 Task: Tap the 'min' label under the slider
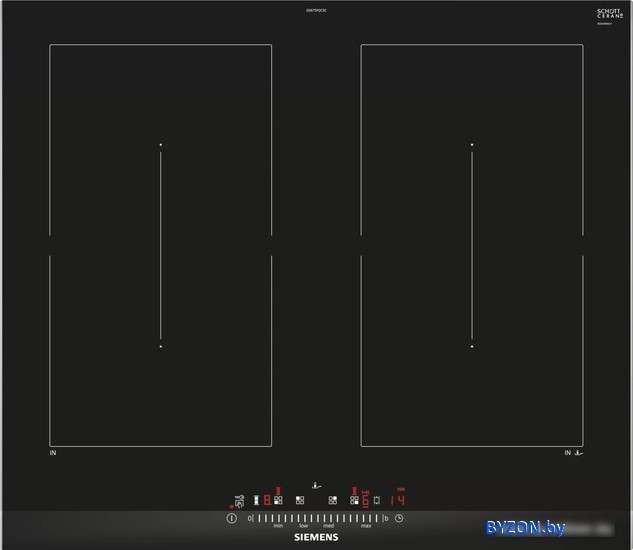pos(278,526)
